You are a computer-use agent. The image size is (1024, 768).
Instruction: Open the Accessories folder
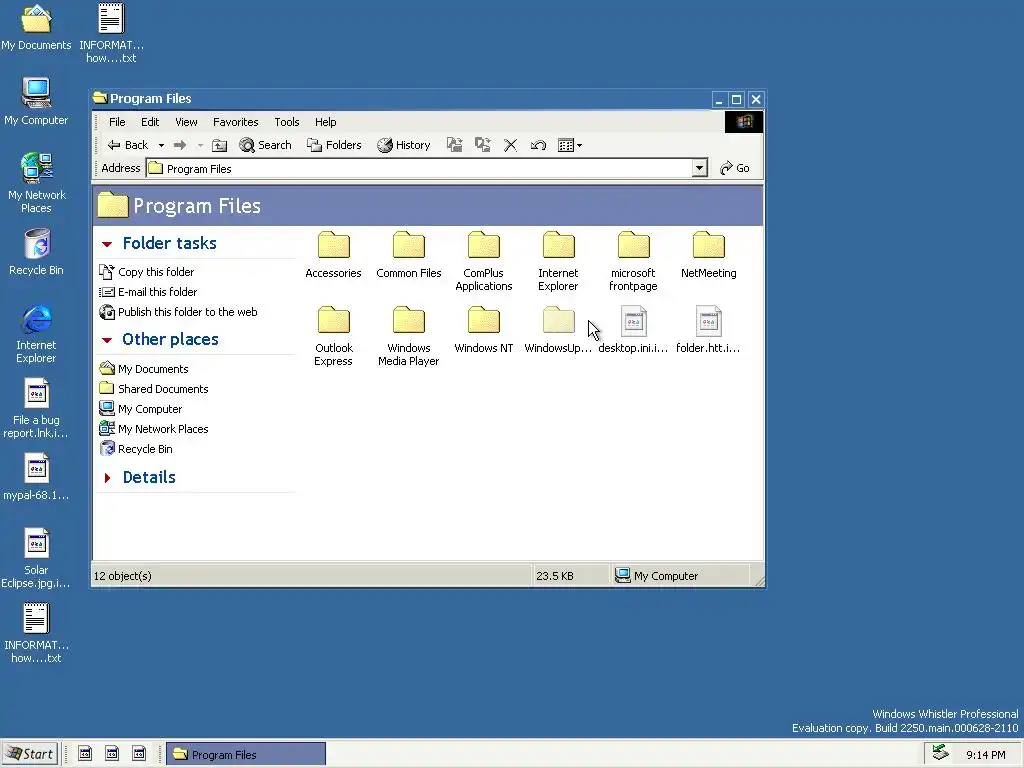tap(333, 255)
